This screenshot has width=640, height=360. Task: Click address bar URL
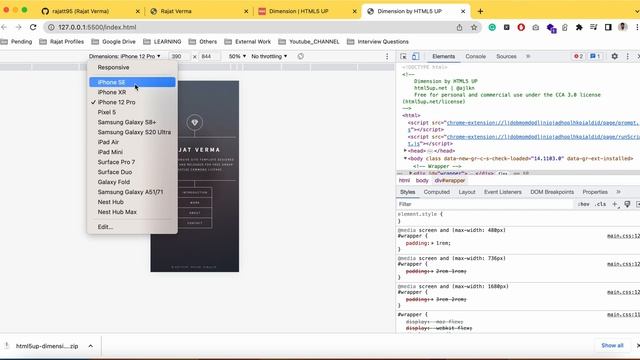pos(97,27)
